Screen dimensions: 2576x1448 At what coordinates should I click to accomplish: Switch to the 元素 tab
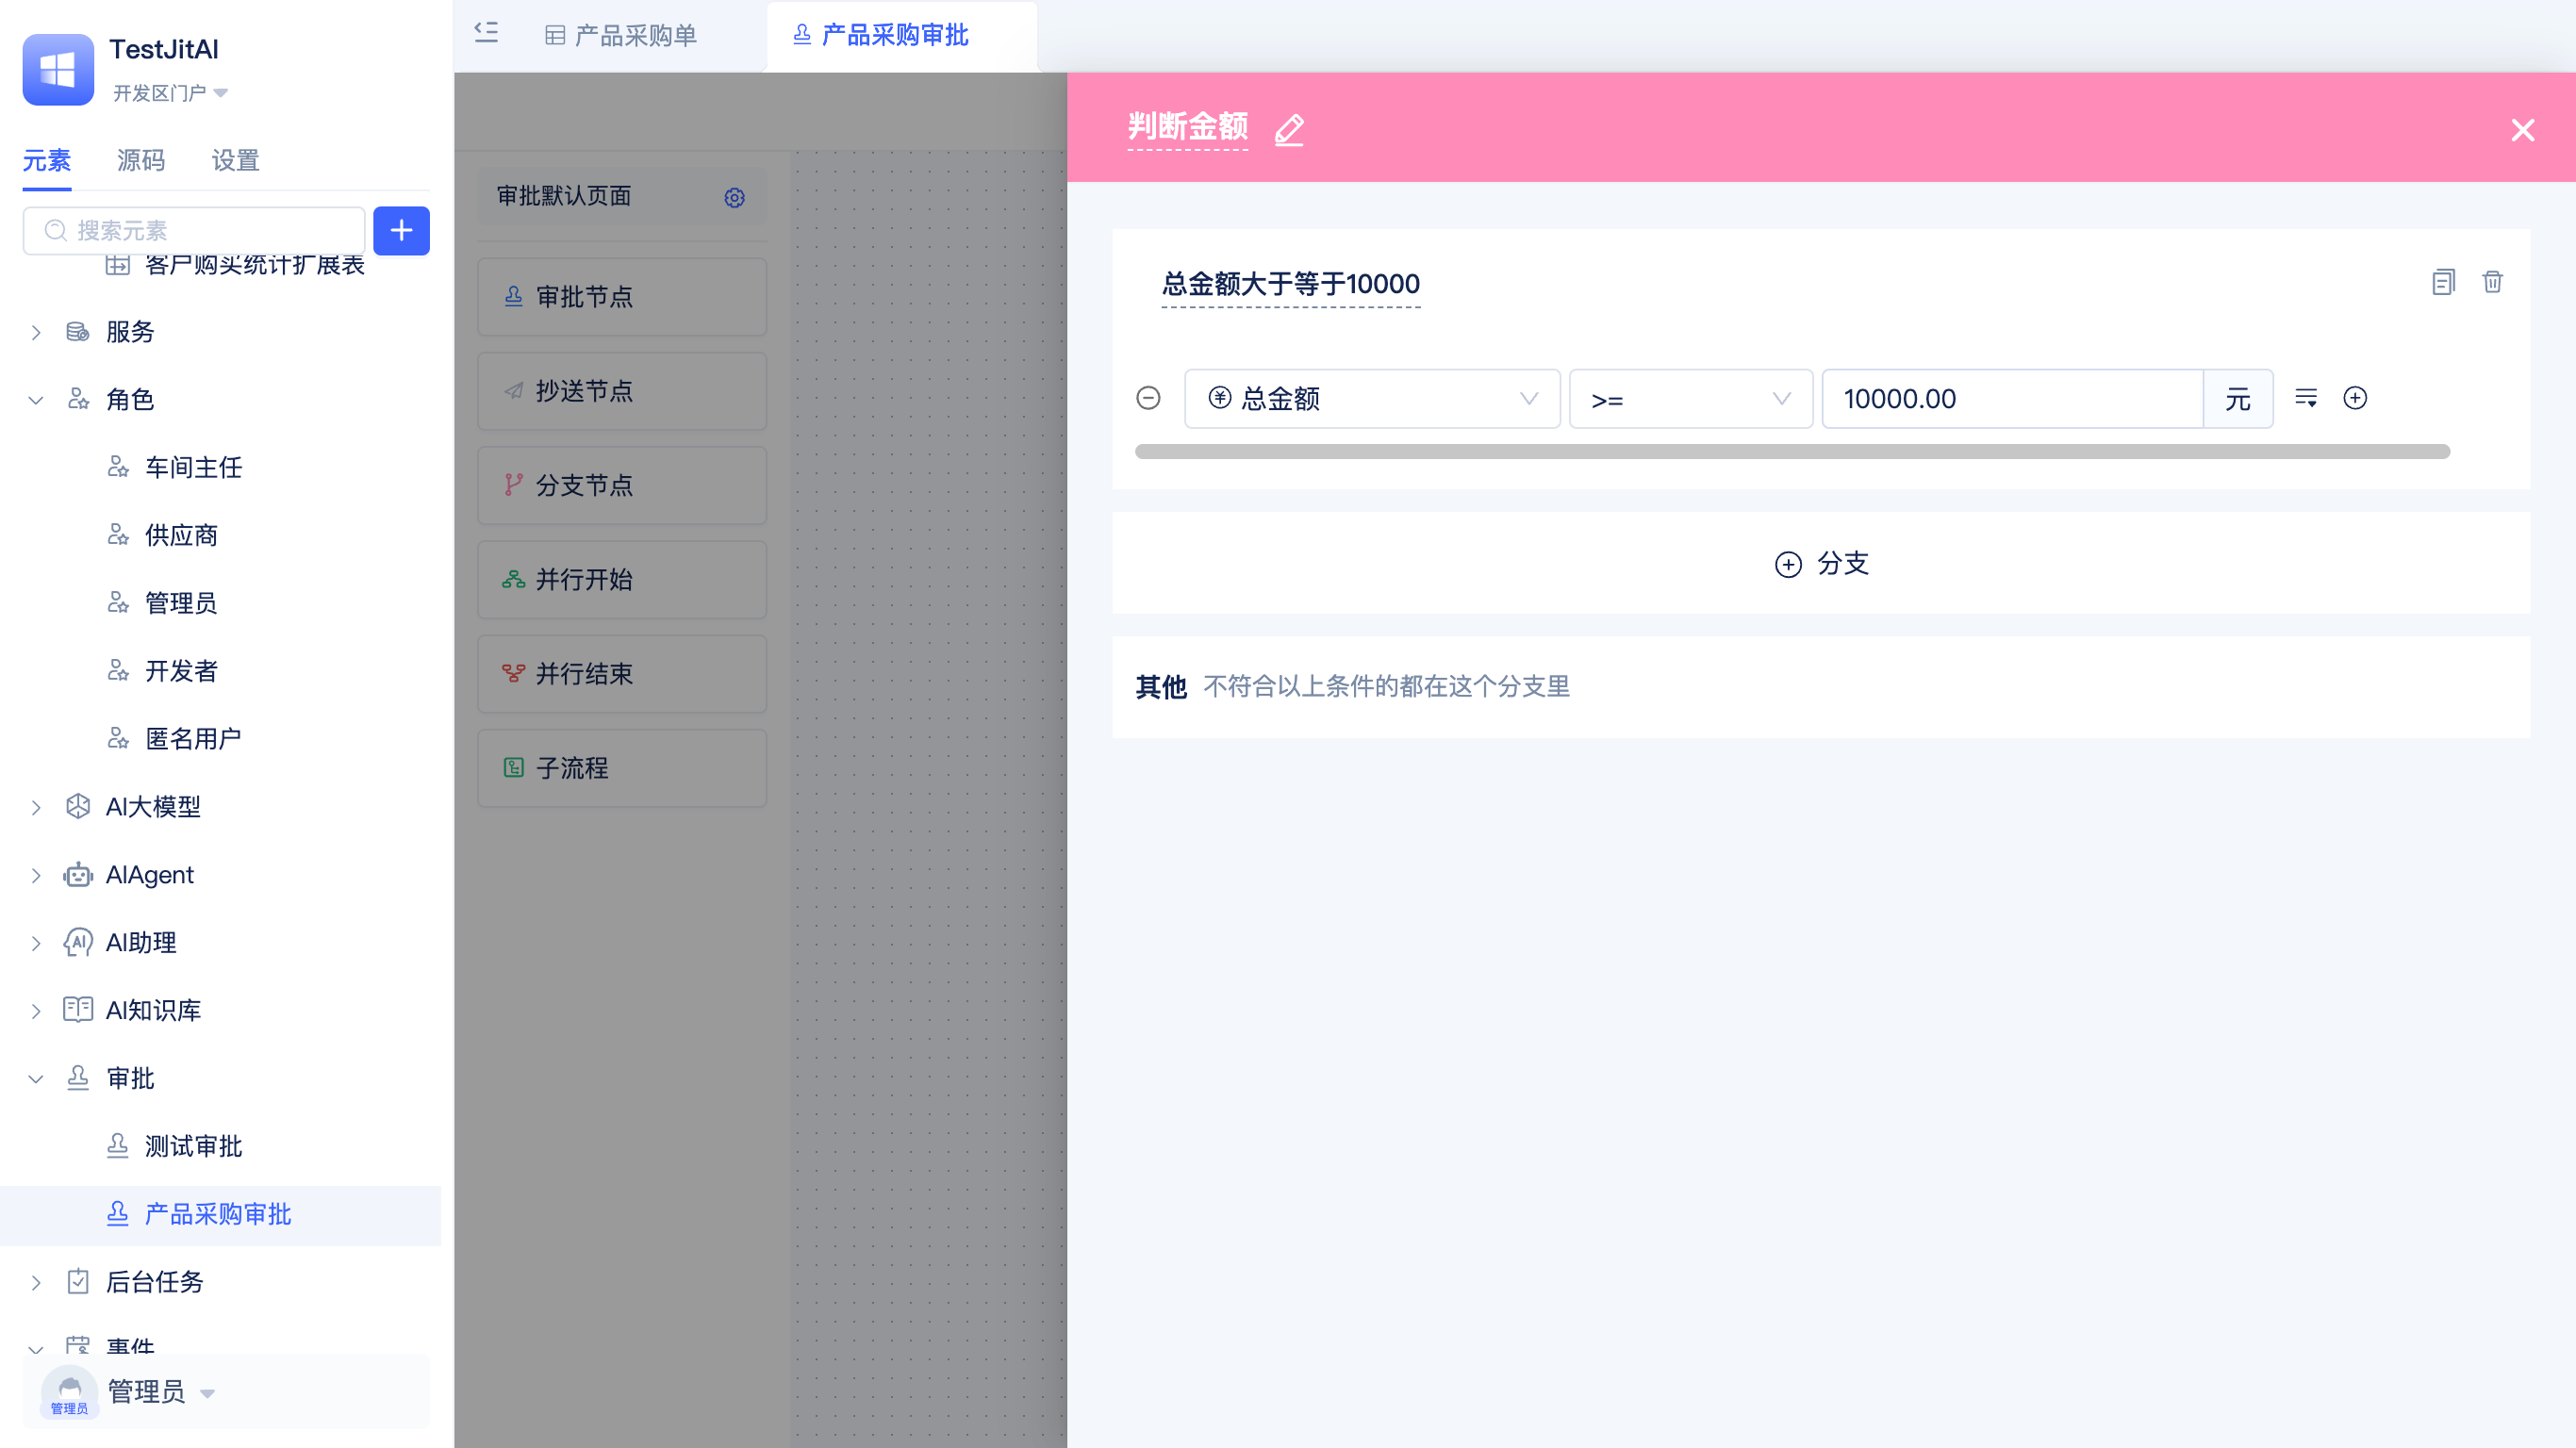pyautogui.click(x=47, y=160)
